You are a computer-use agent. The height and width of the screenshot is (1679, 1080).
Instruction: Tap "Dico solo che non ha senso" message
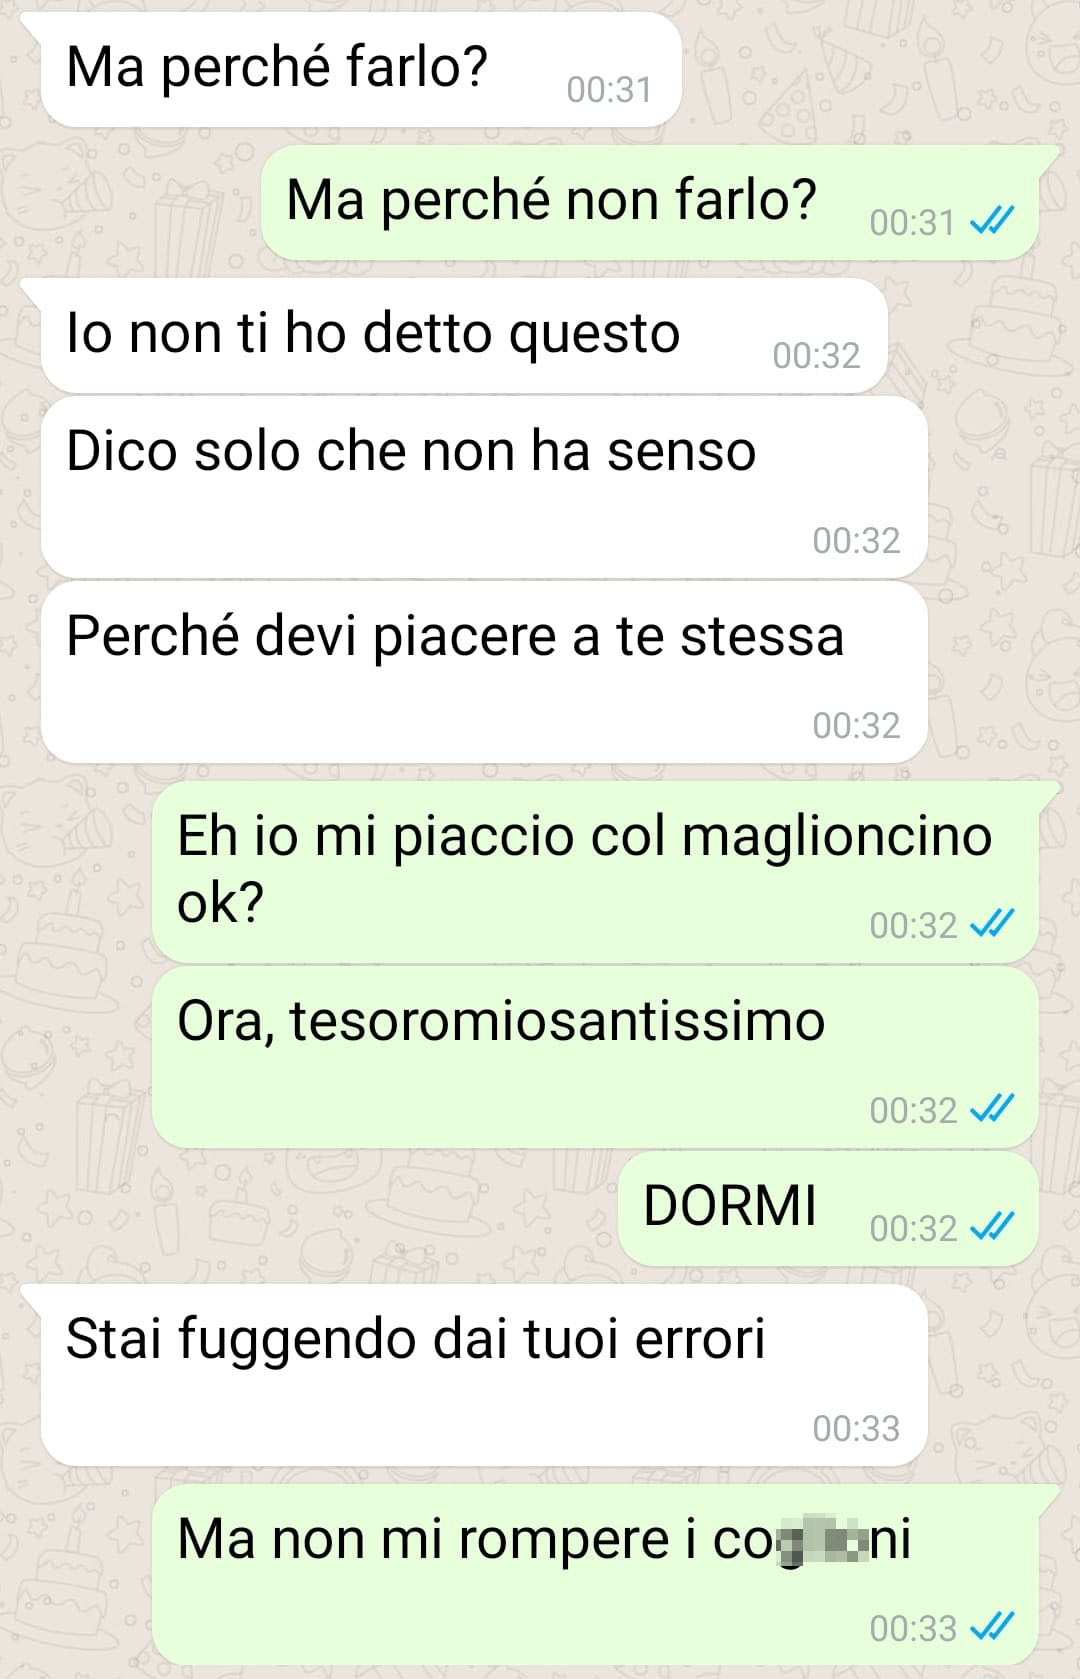[x=484, y=487]
